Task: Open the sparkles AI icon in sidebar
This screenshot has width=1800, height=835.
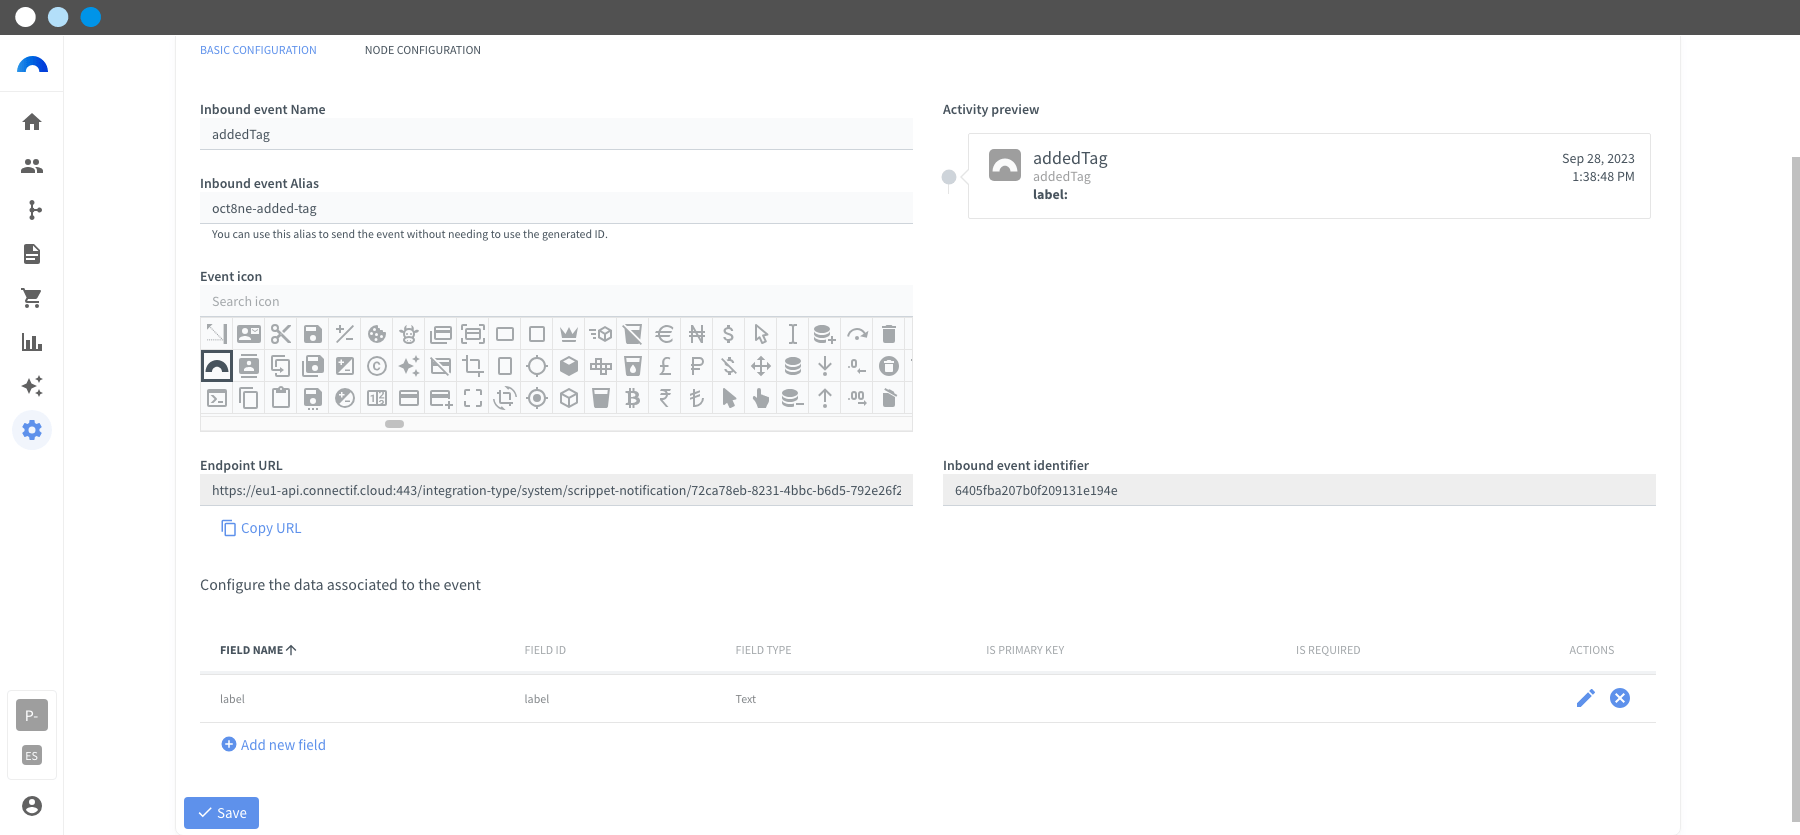Action: click(32, 386)
